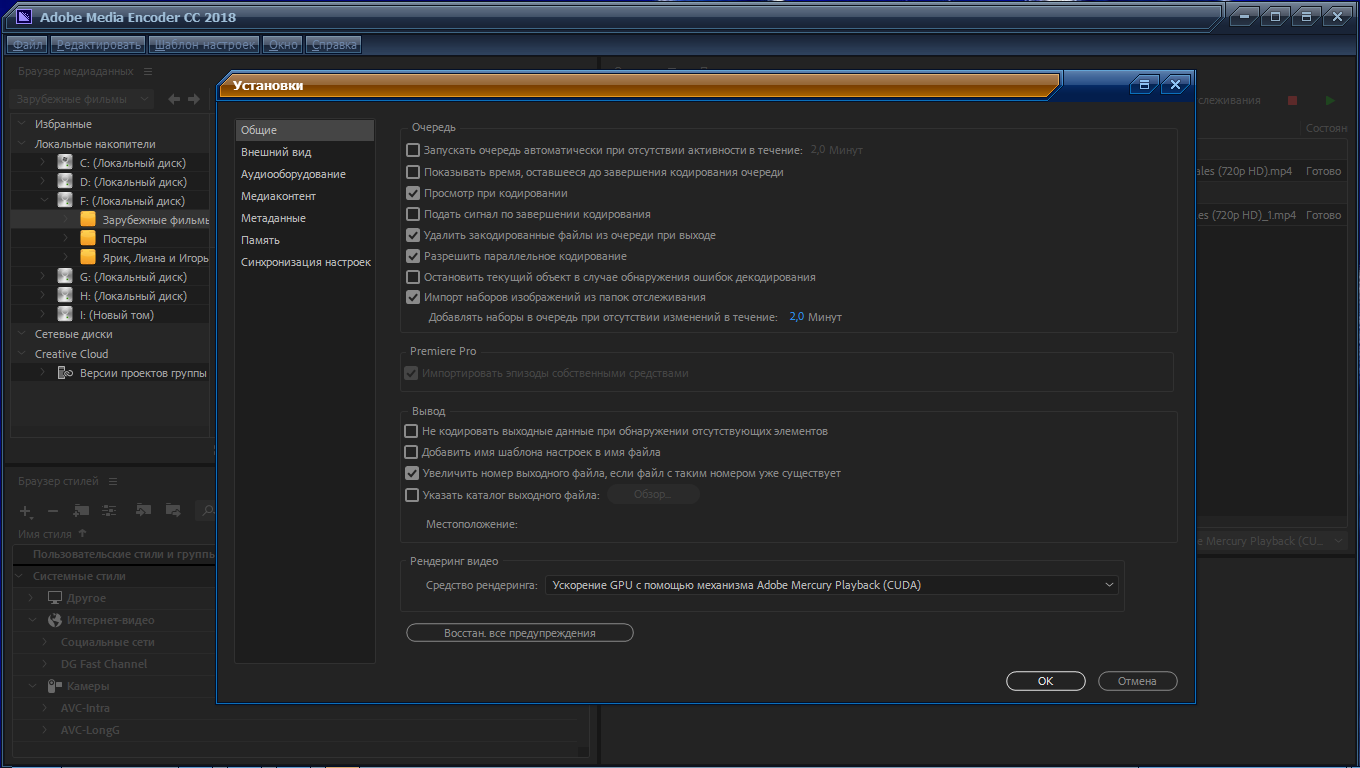
Task: Open the Media Browser panel menu icon
Action: tap(148, 72)
